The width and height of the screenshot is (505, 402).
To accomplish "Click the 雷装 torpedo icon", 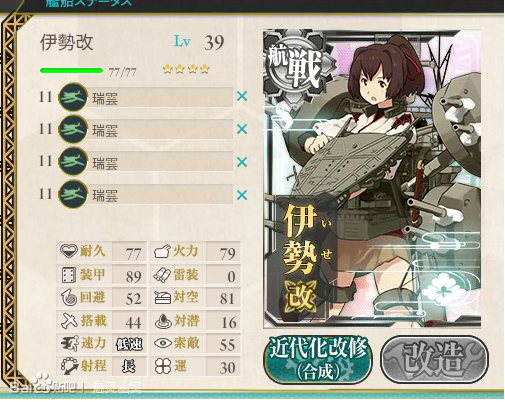I will 162,275.
